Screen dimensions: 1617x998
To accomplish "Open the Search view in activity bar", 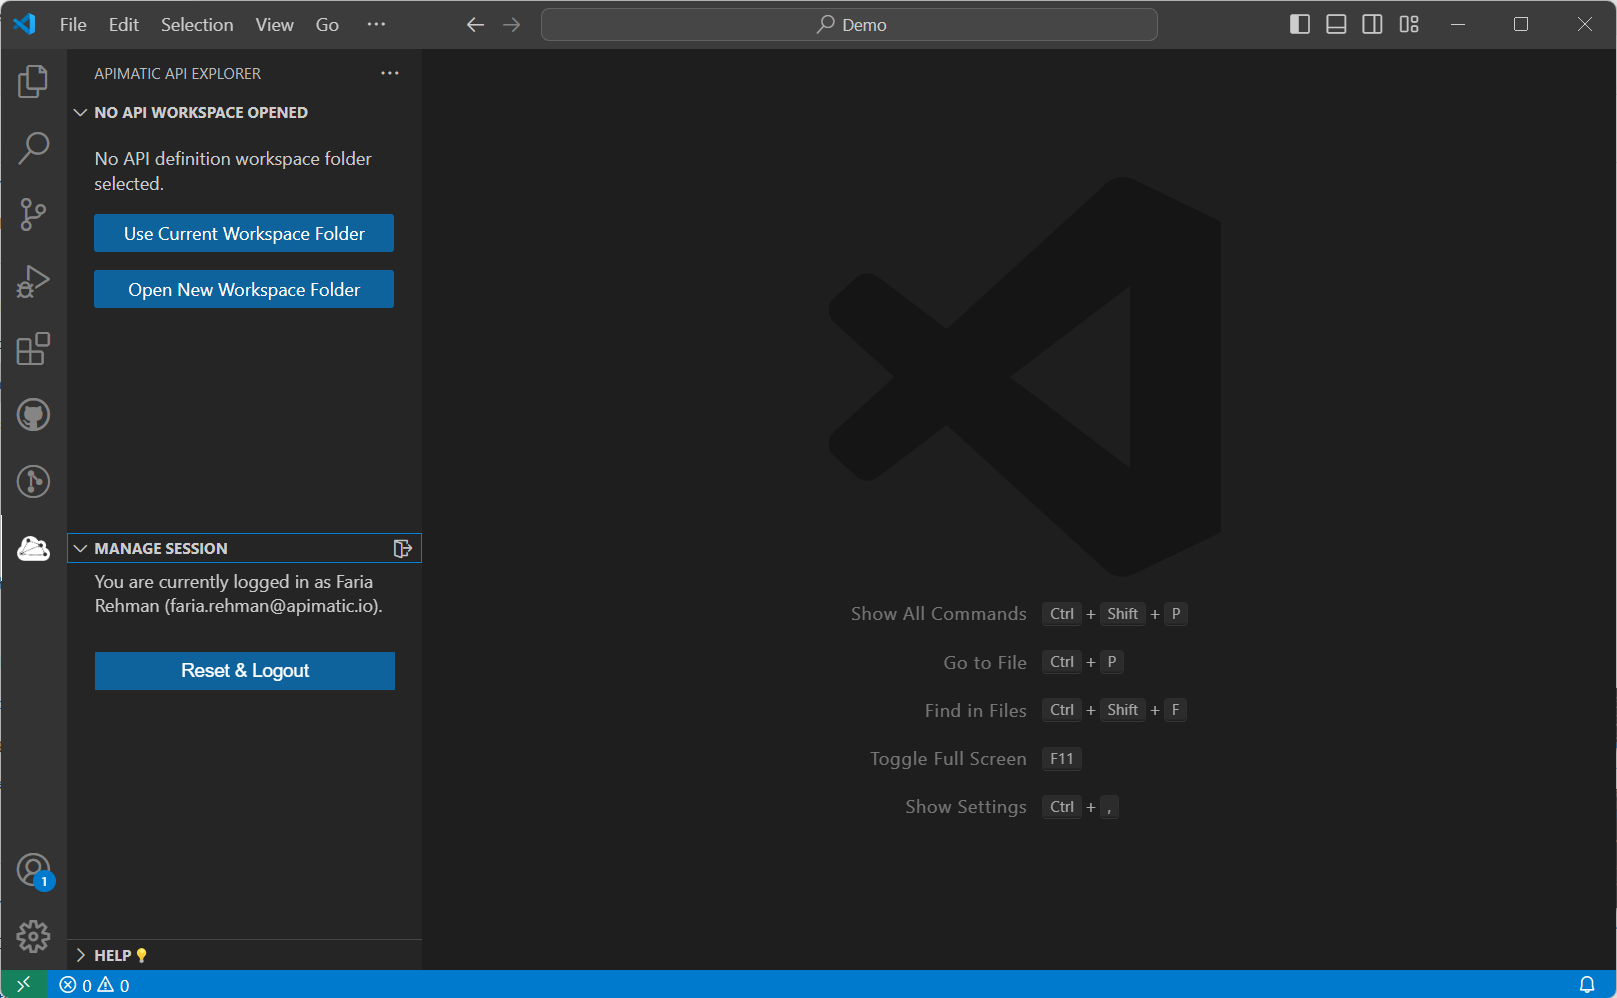I will 33,148.
